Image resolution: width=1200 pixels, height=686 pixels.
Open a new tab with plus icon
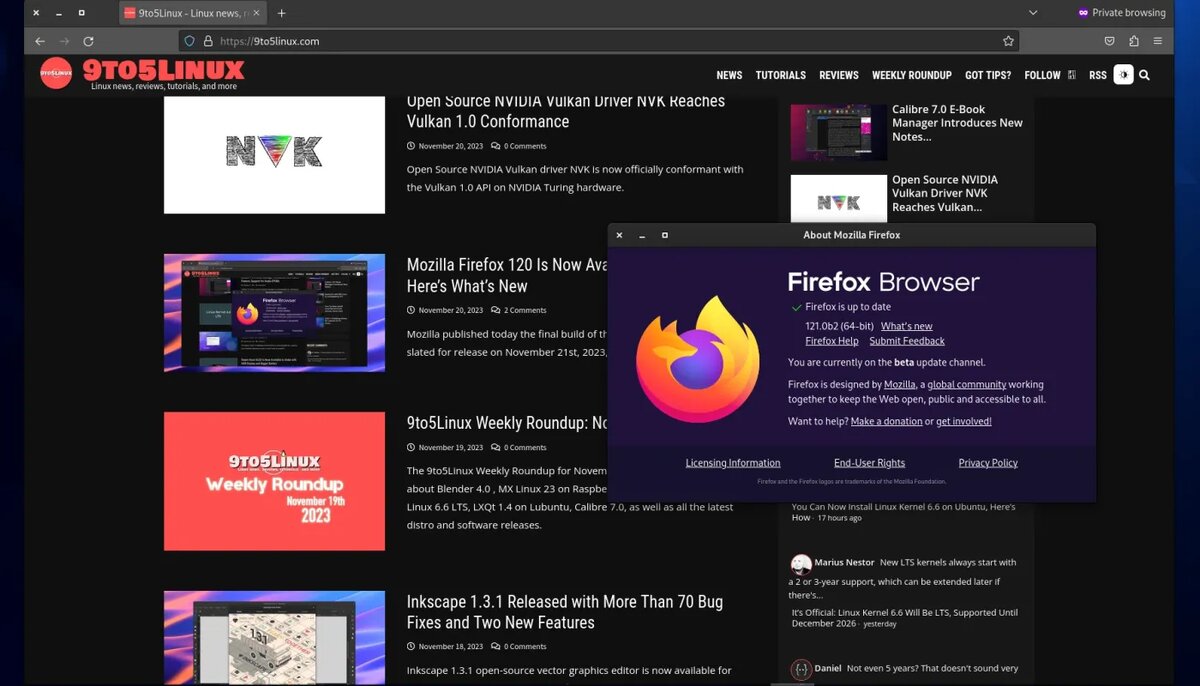tap(281, 13)
